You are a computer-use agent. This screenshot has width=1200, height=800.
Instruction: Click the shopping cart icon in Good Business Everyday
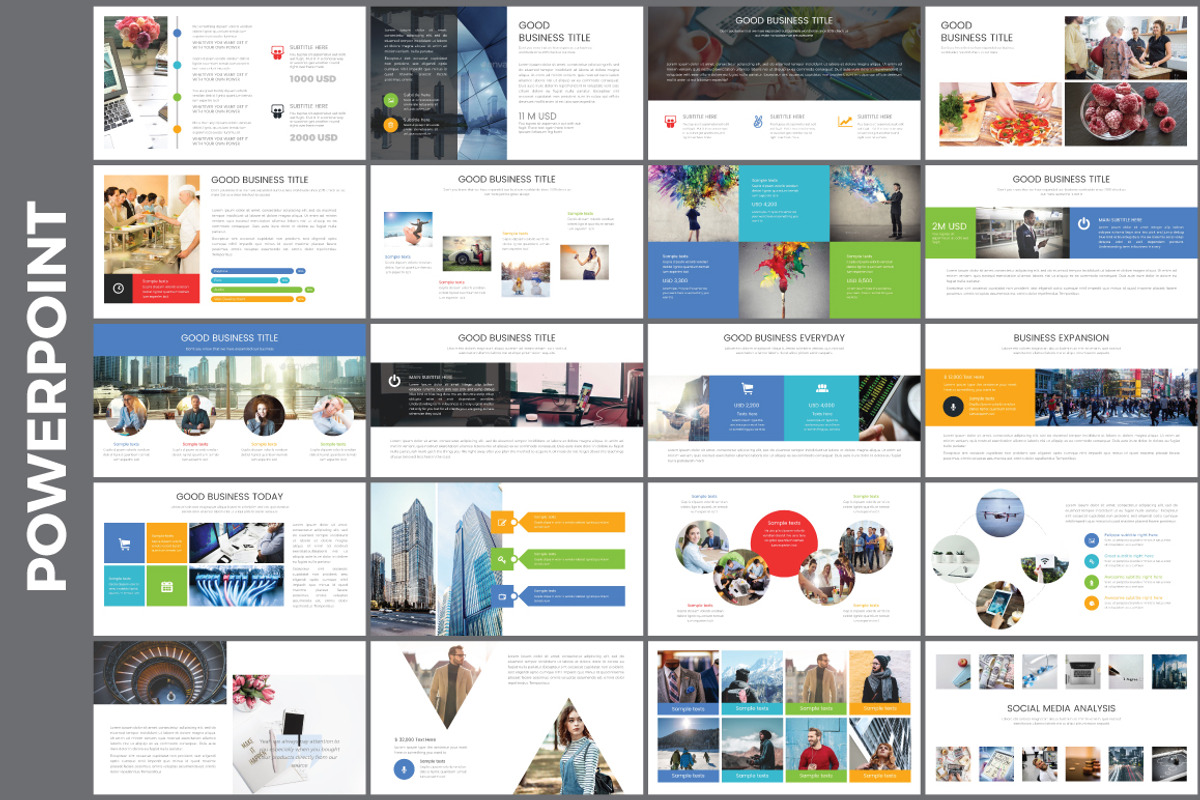click(746, 388)
